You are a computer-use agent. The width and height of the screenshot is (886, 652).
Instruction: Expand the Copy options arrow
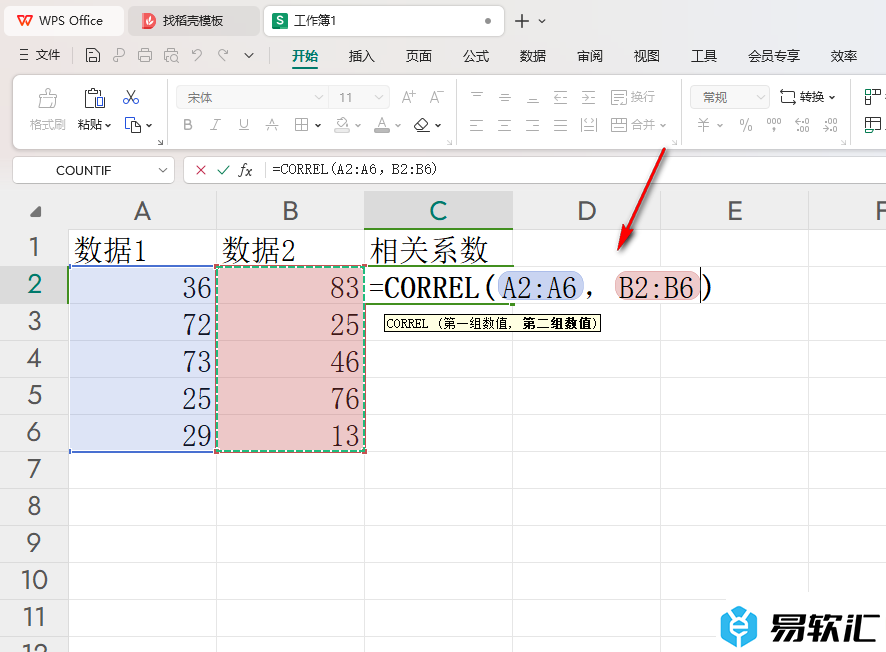point(149,125)
